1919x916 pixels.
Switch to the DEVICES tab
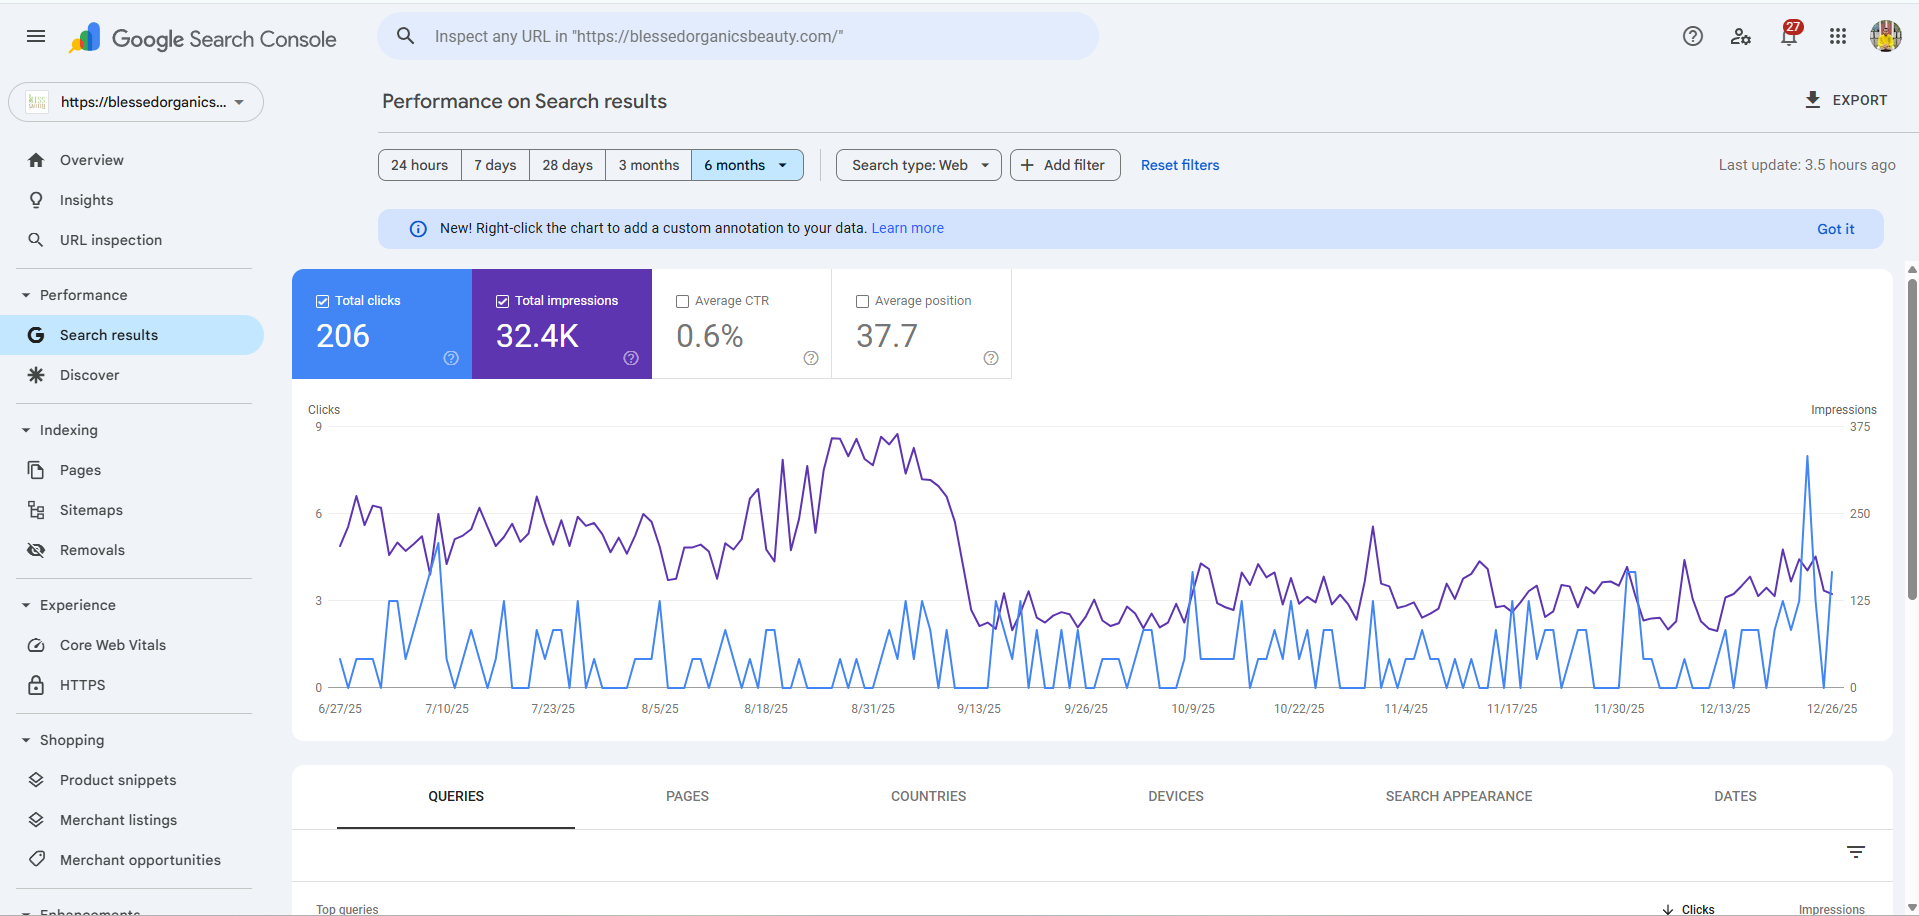tap(1175, 796)
